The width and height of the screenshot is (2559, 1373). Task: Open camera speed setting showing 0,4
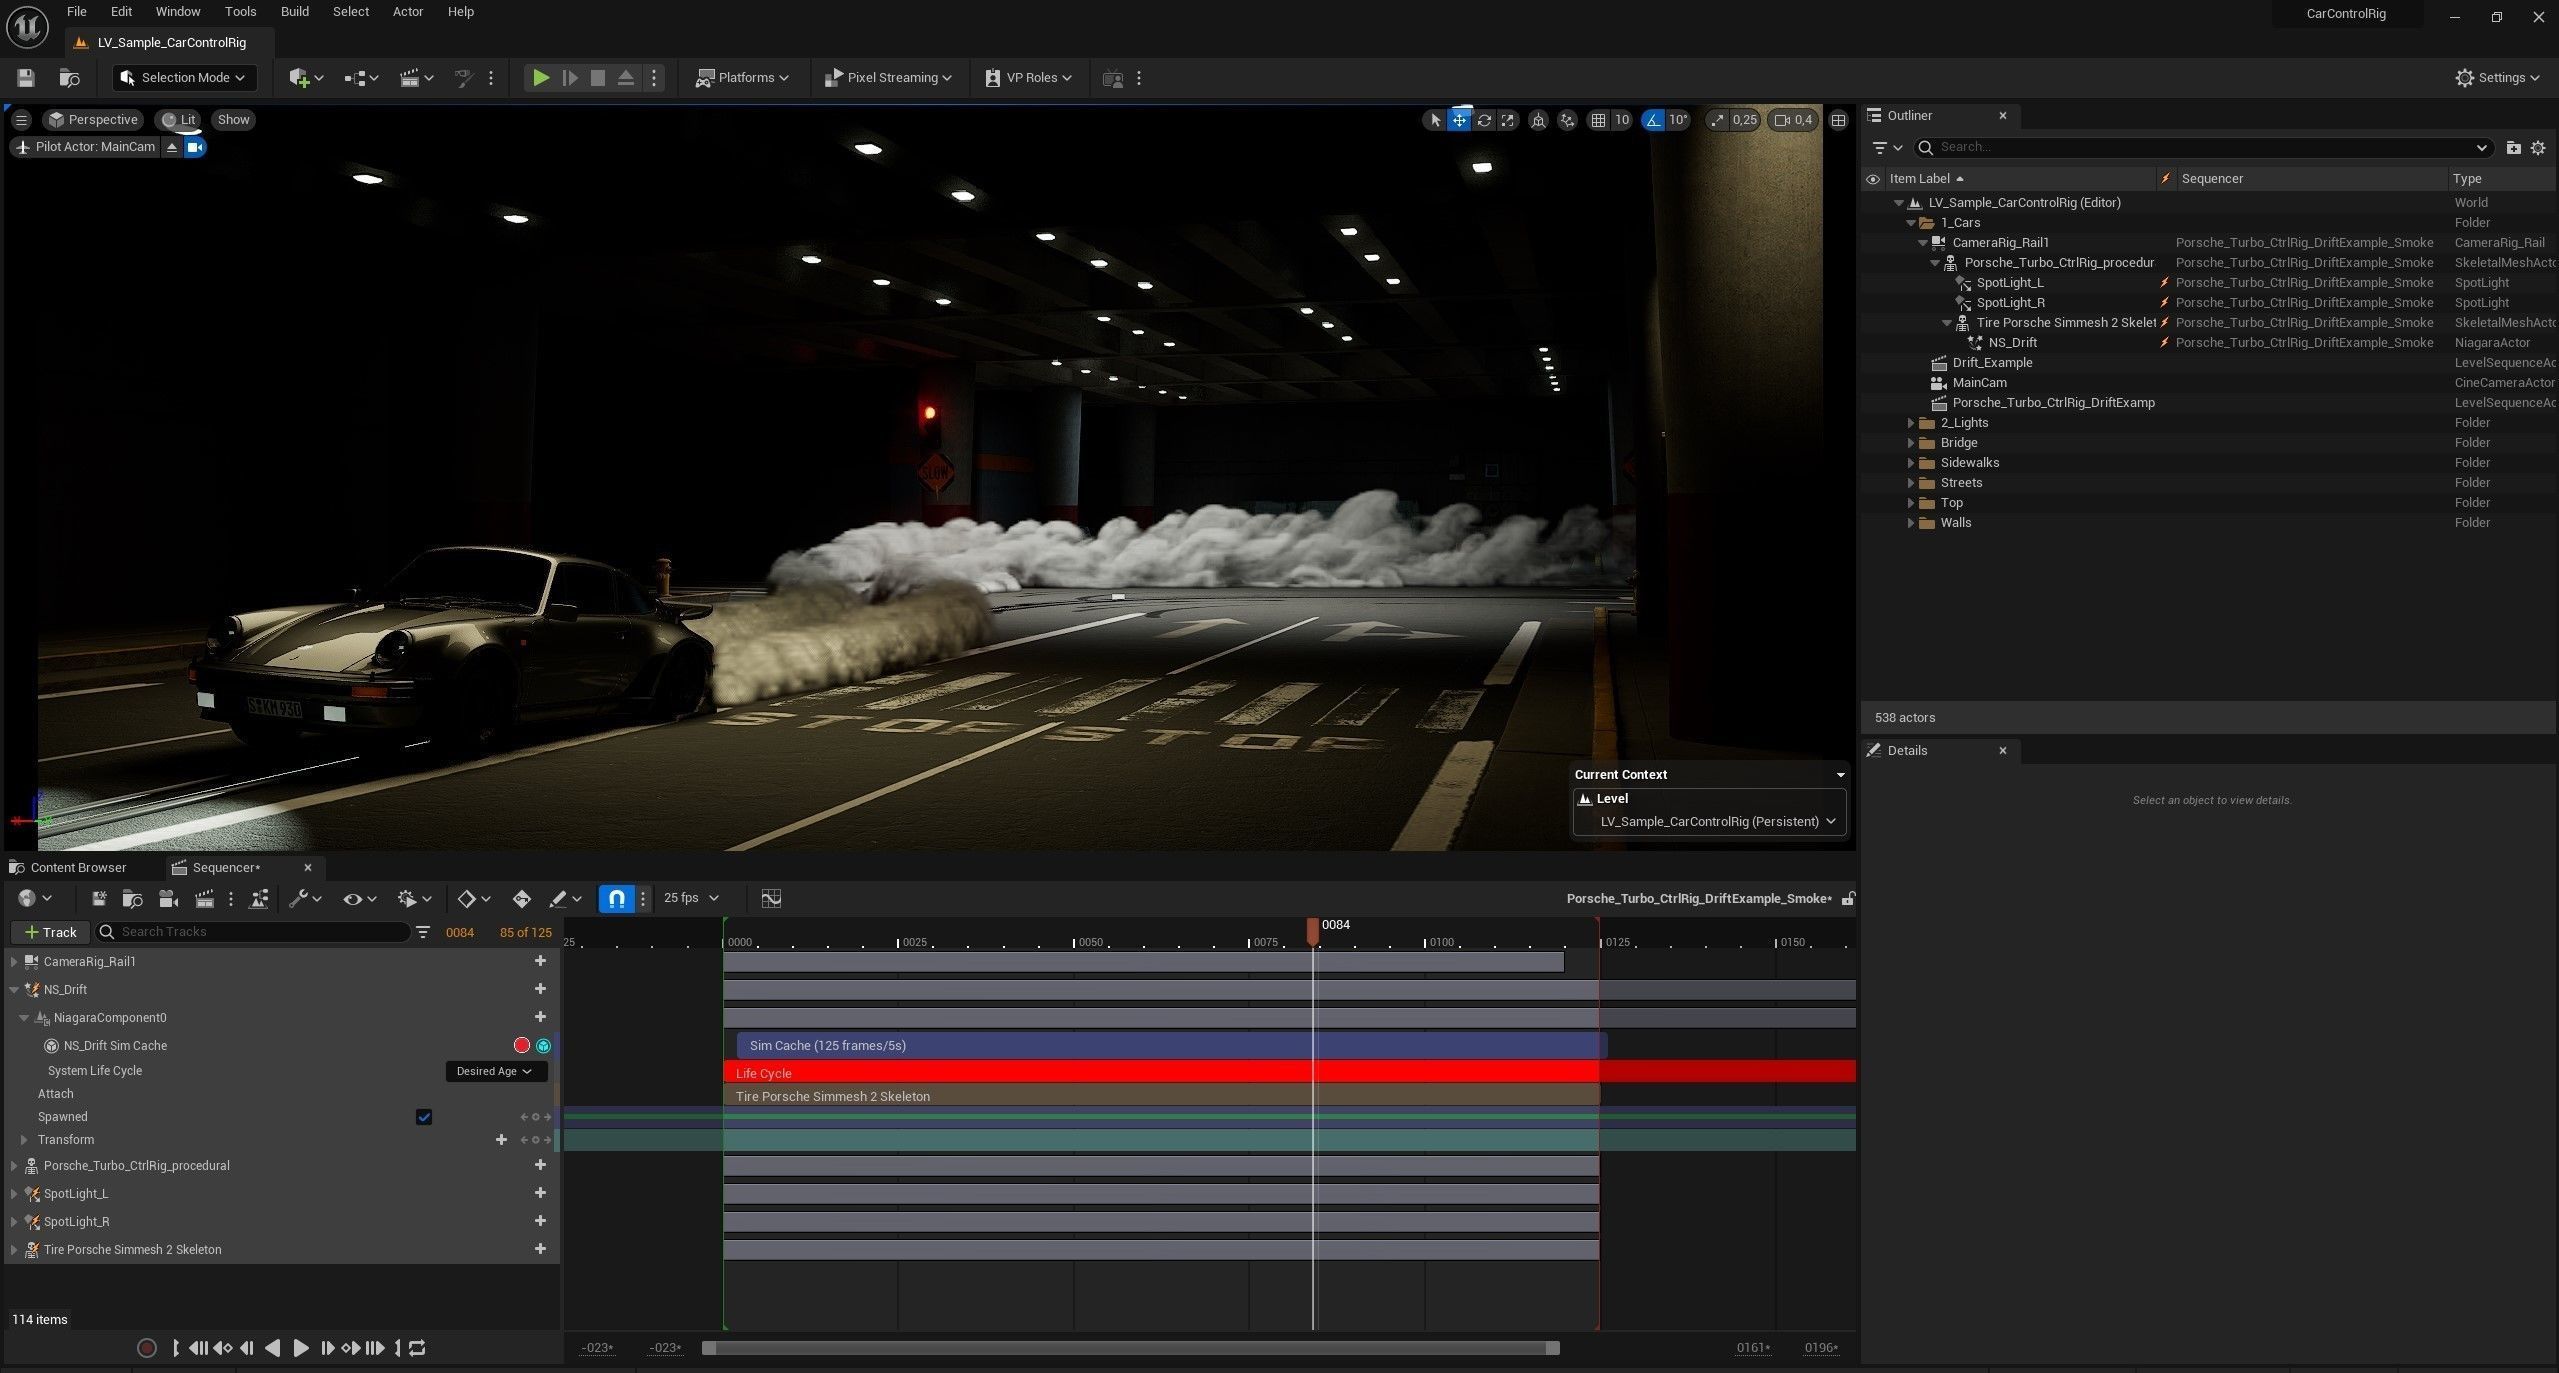tap(1793, 120)
